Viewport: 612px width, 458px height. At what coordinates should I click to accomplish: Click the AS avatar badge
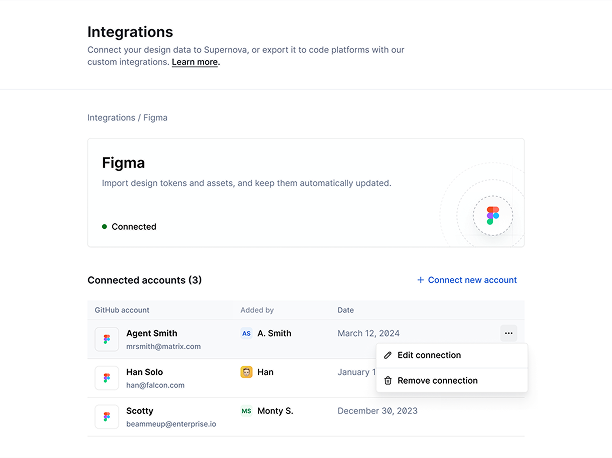(246, 333)
